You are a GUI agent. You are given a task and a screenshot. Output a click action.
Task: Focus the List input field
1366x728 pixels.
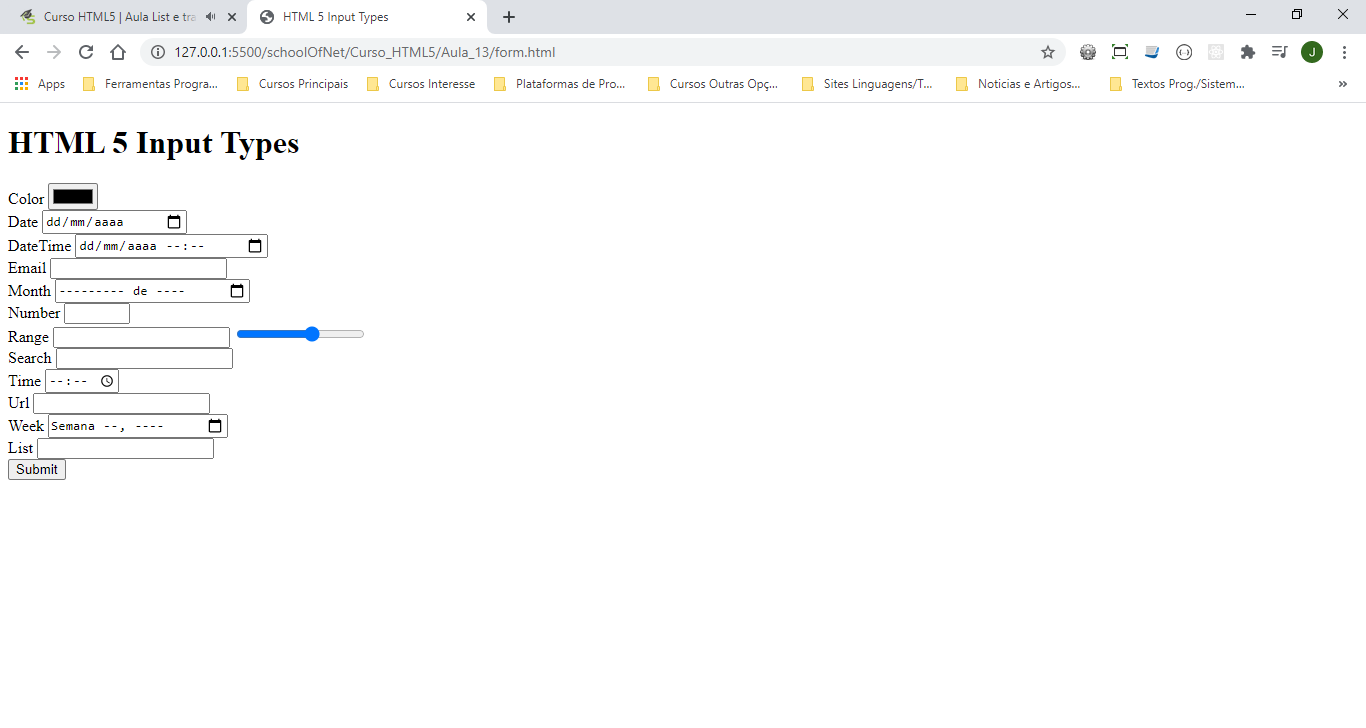point(125,448)
